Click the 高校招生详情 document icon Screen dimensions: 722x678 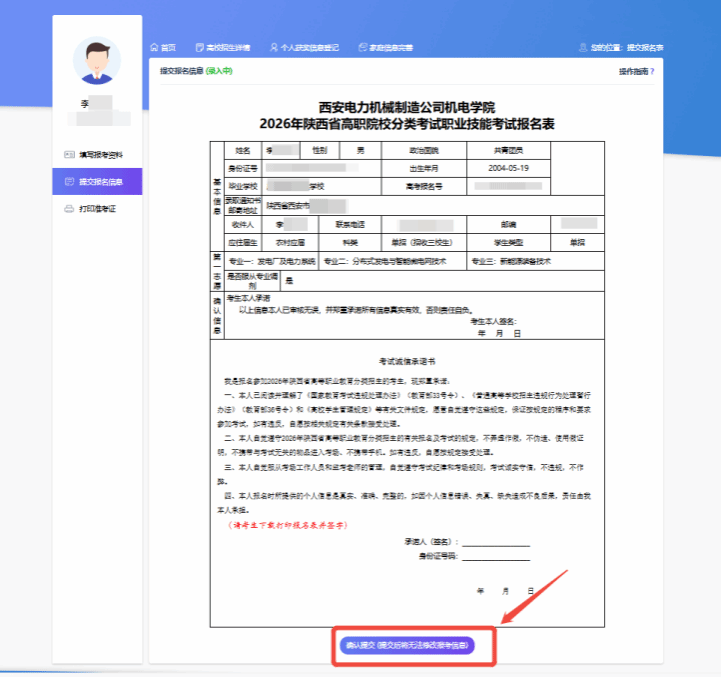point(200,47)
